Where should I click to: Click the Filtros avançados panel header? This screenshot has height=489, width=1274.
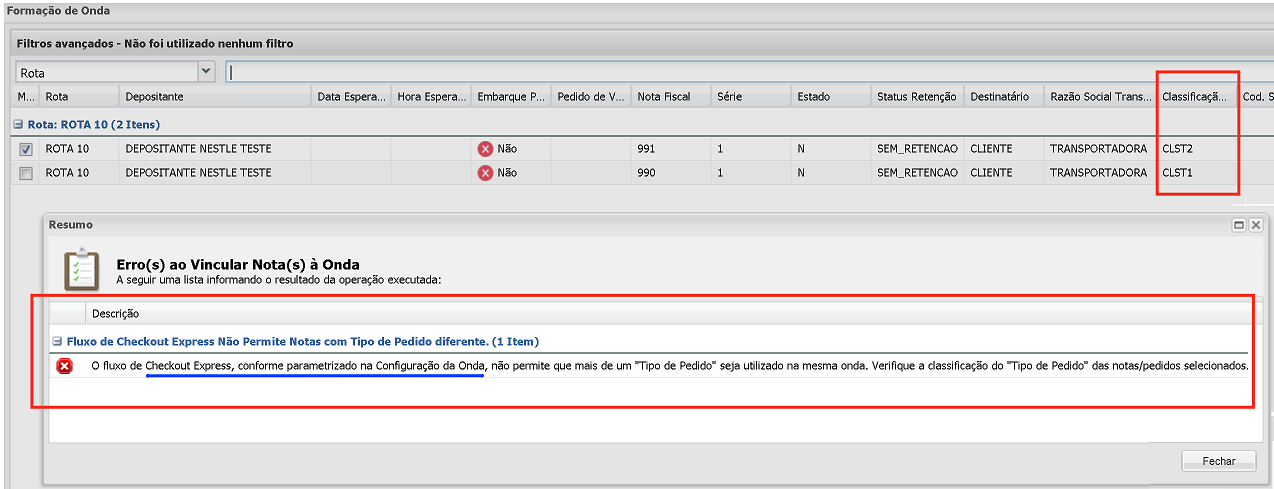(640, 44)
